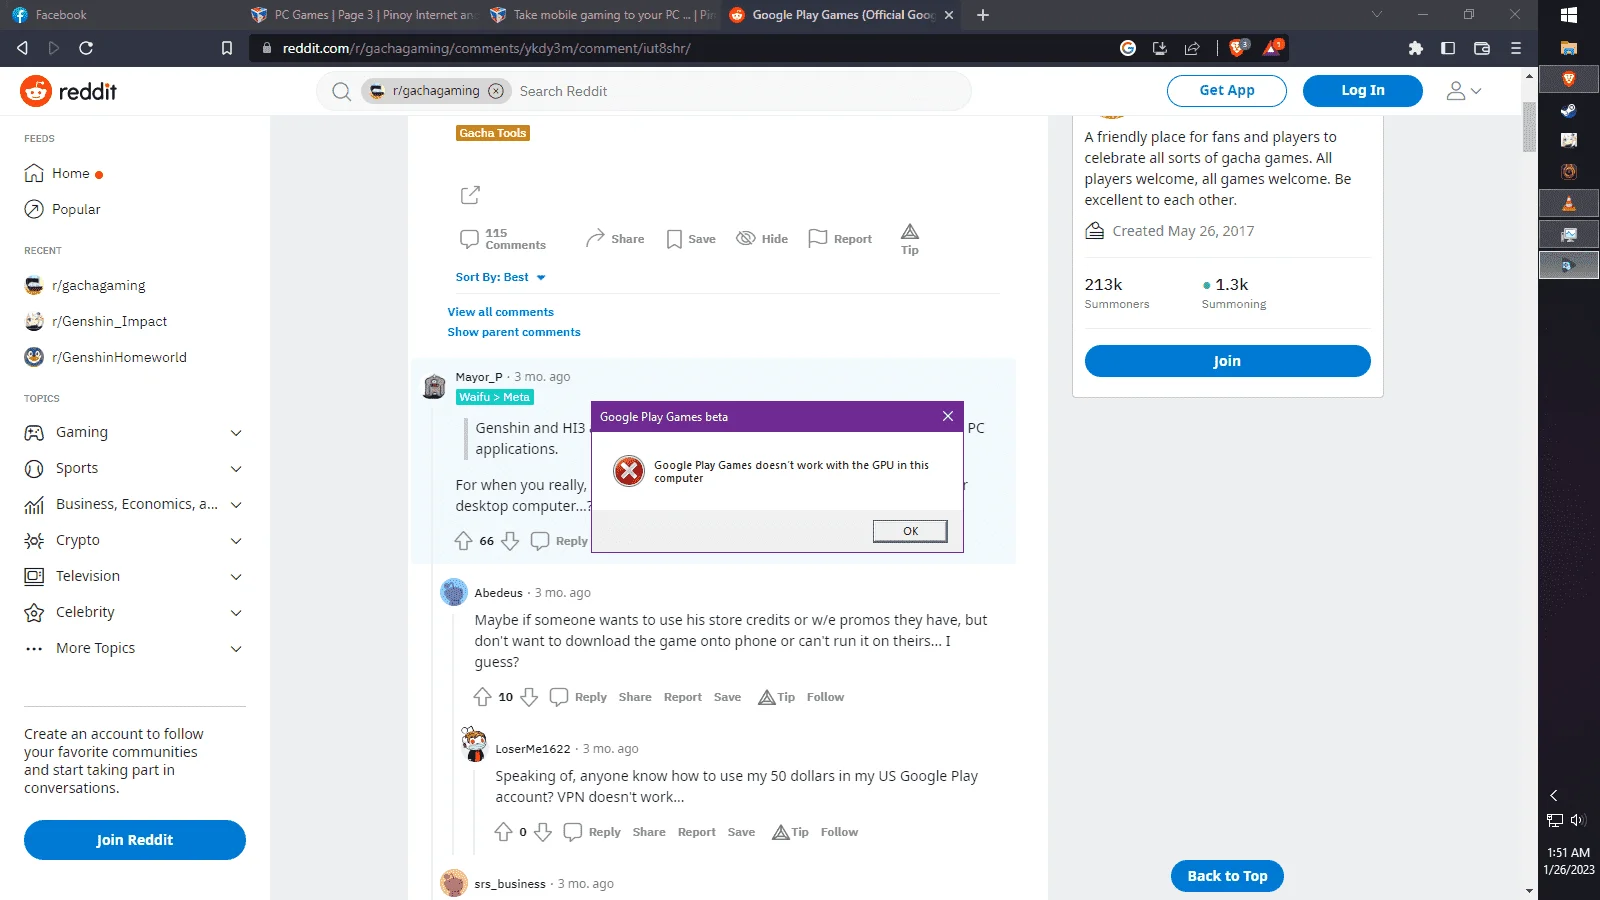Click the Search Reddit input field
The image size is (1600, 900).
[740, 91]
